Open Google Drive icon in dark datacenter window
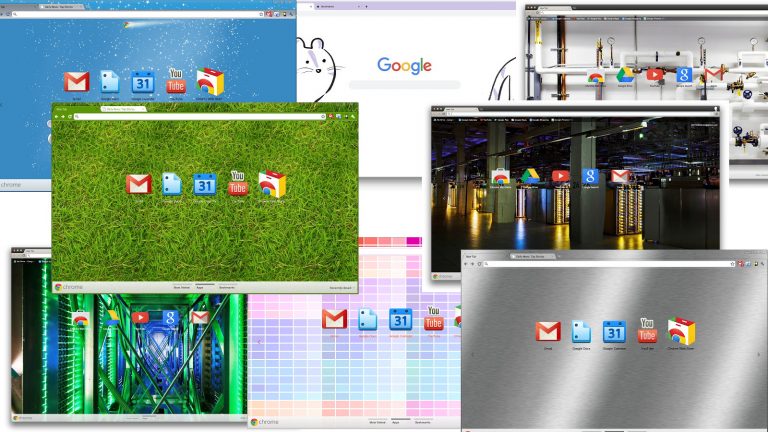The width and height of the screenshot is (768, 432). click(530, 176)
